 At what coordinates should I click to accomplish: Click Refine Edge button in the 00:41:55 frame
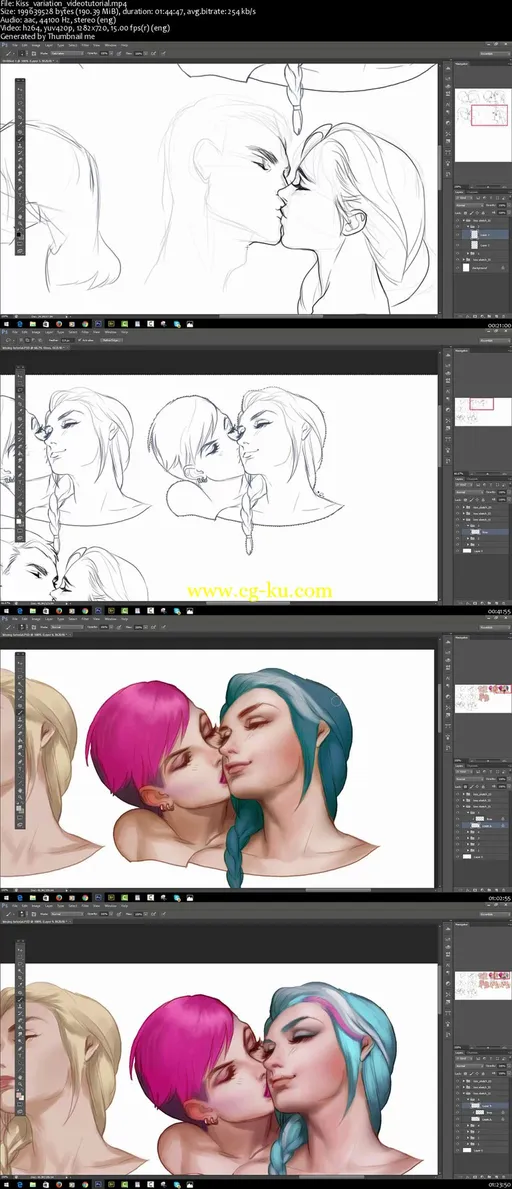[x=112, y=340]
